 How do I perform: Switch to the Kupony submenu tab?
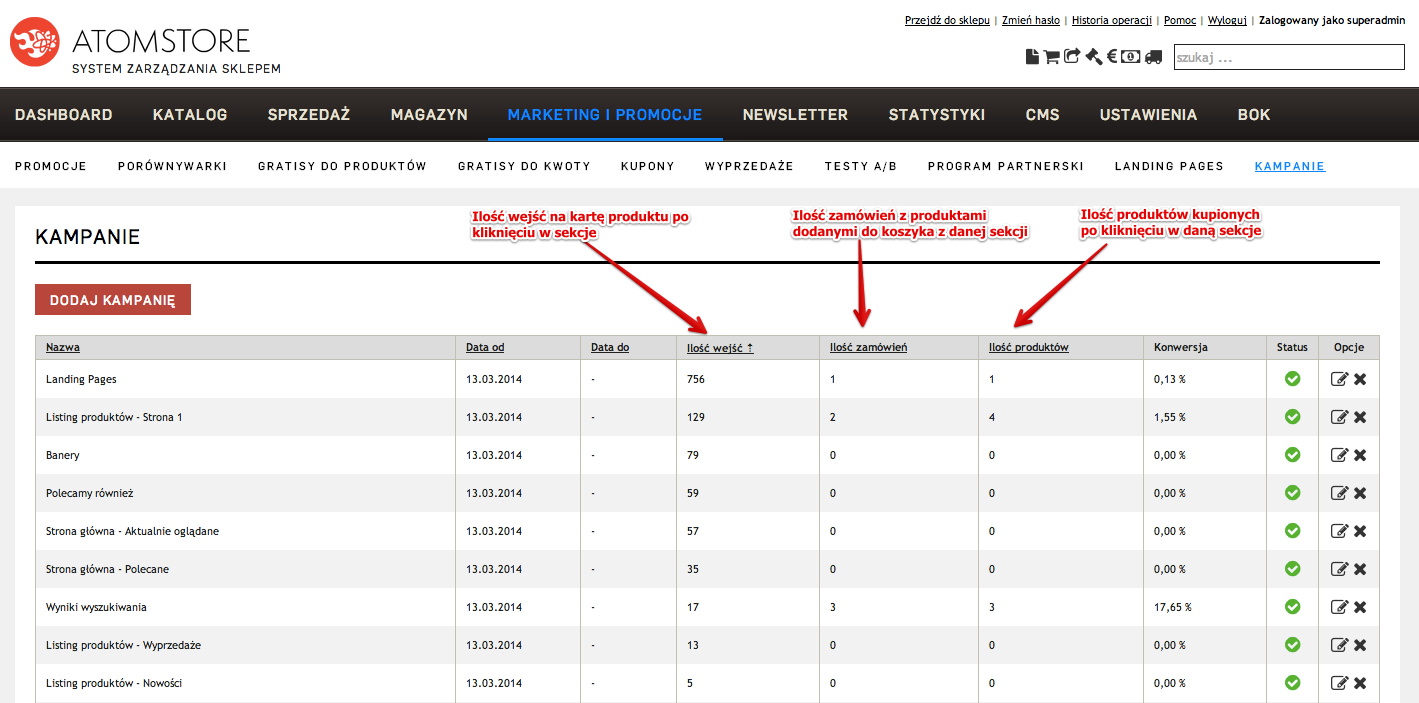(647, 166)
